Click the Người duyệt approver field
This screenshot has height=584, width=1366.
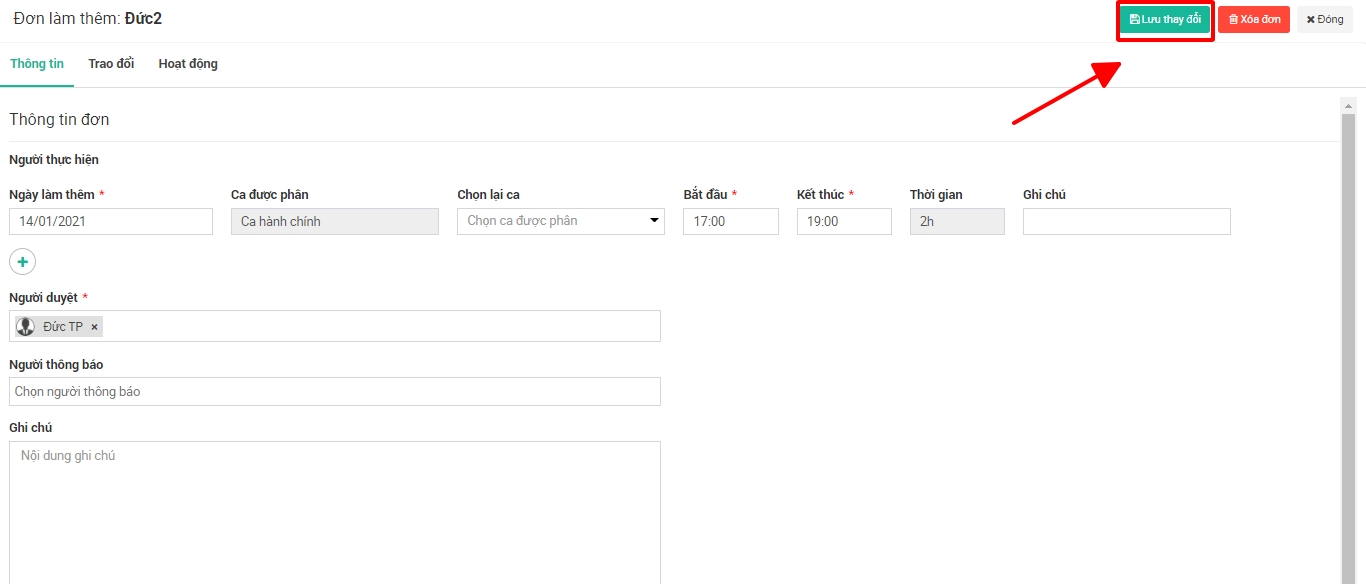point(380,326)
